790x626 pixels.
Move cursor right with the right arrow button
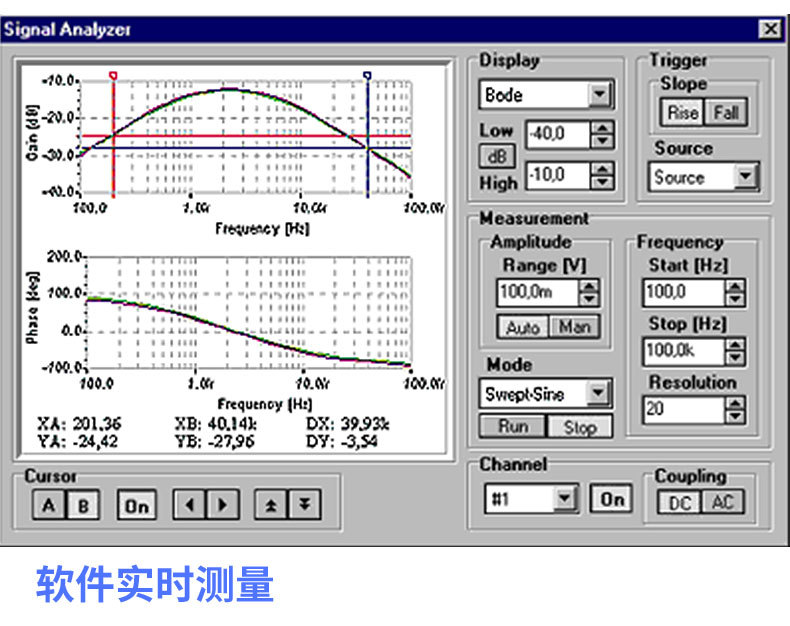tap(222, 505)
